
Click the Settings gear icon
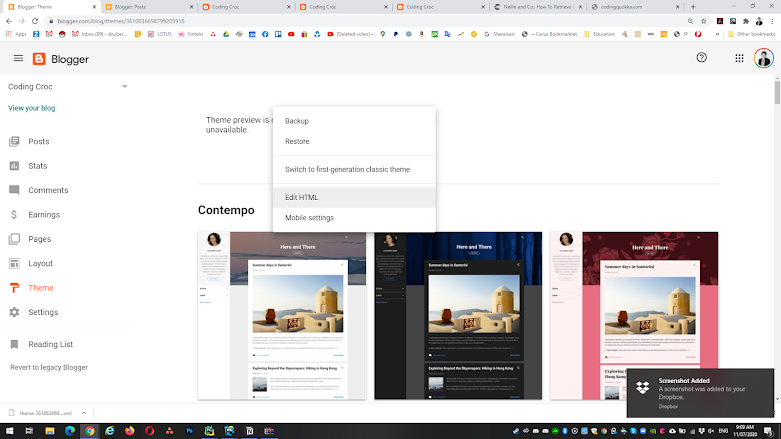tap(14, 312)
